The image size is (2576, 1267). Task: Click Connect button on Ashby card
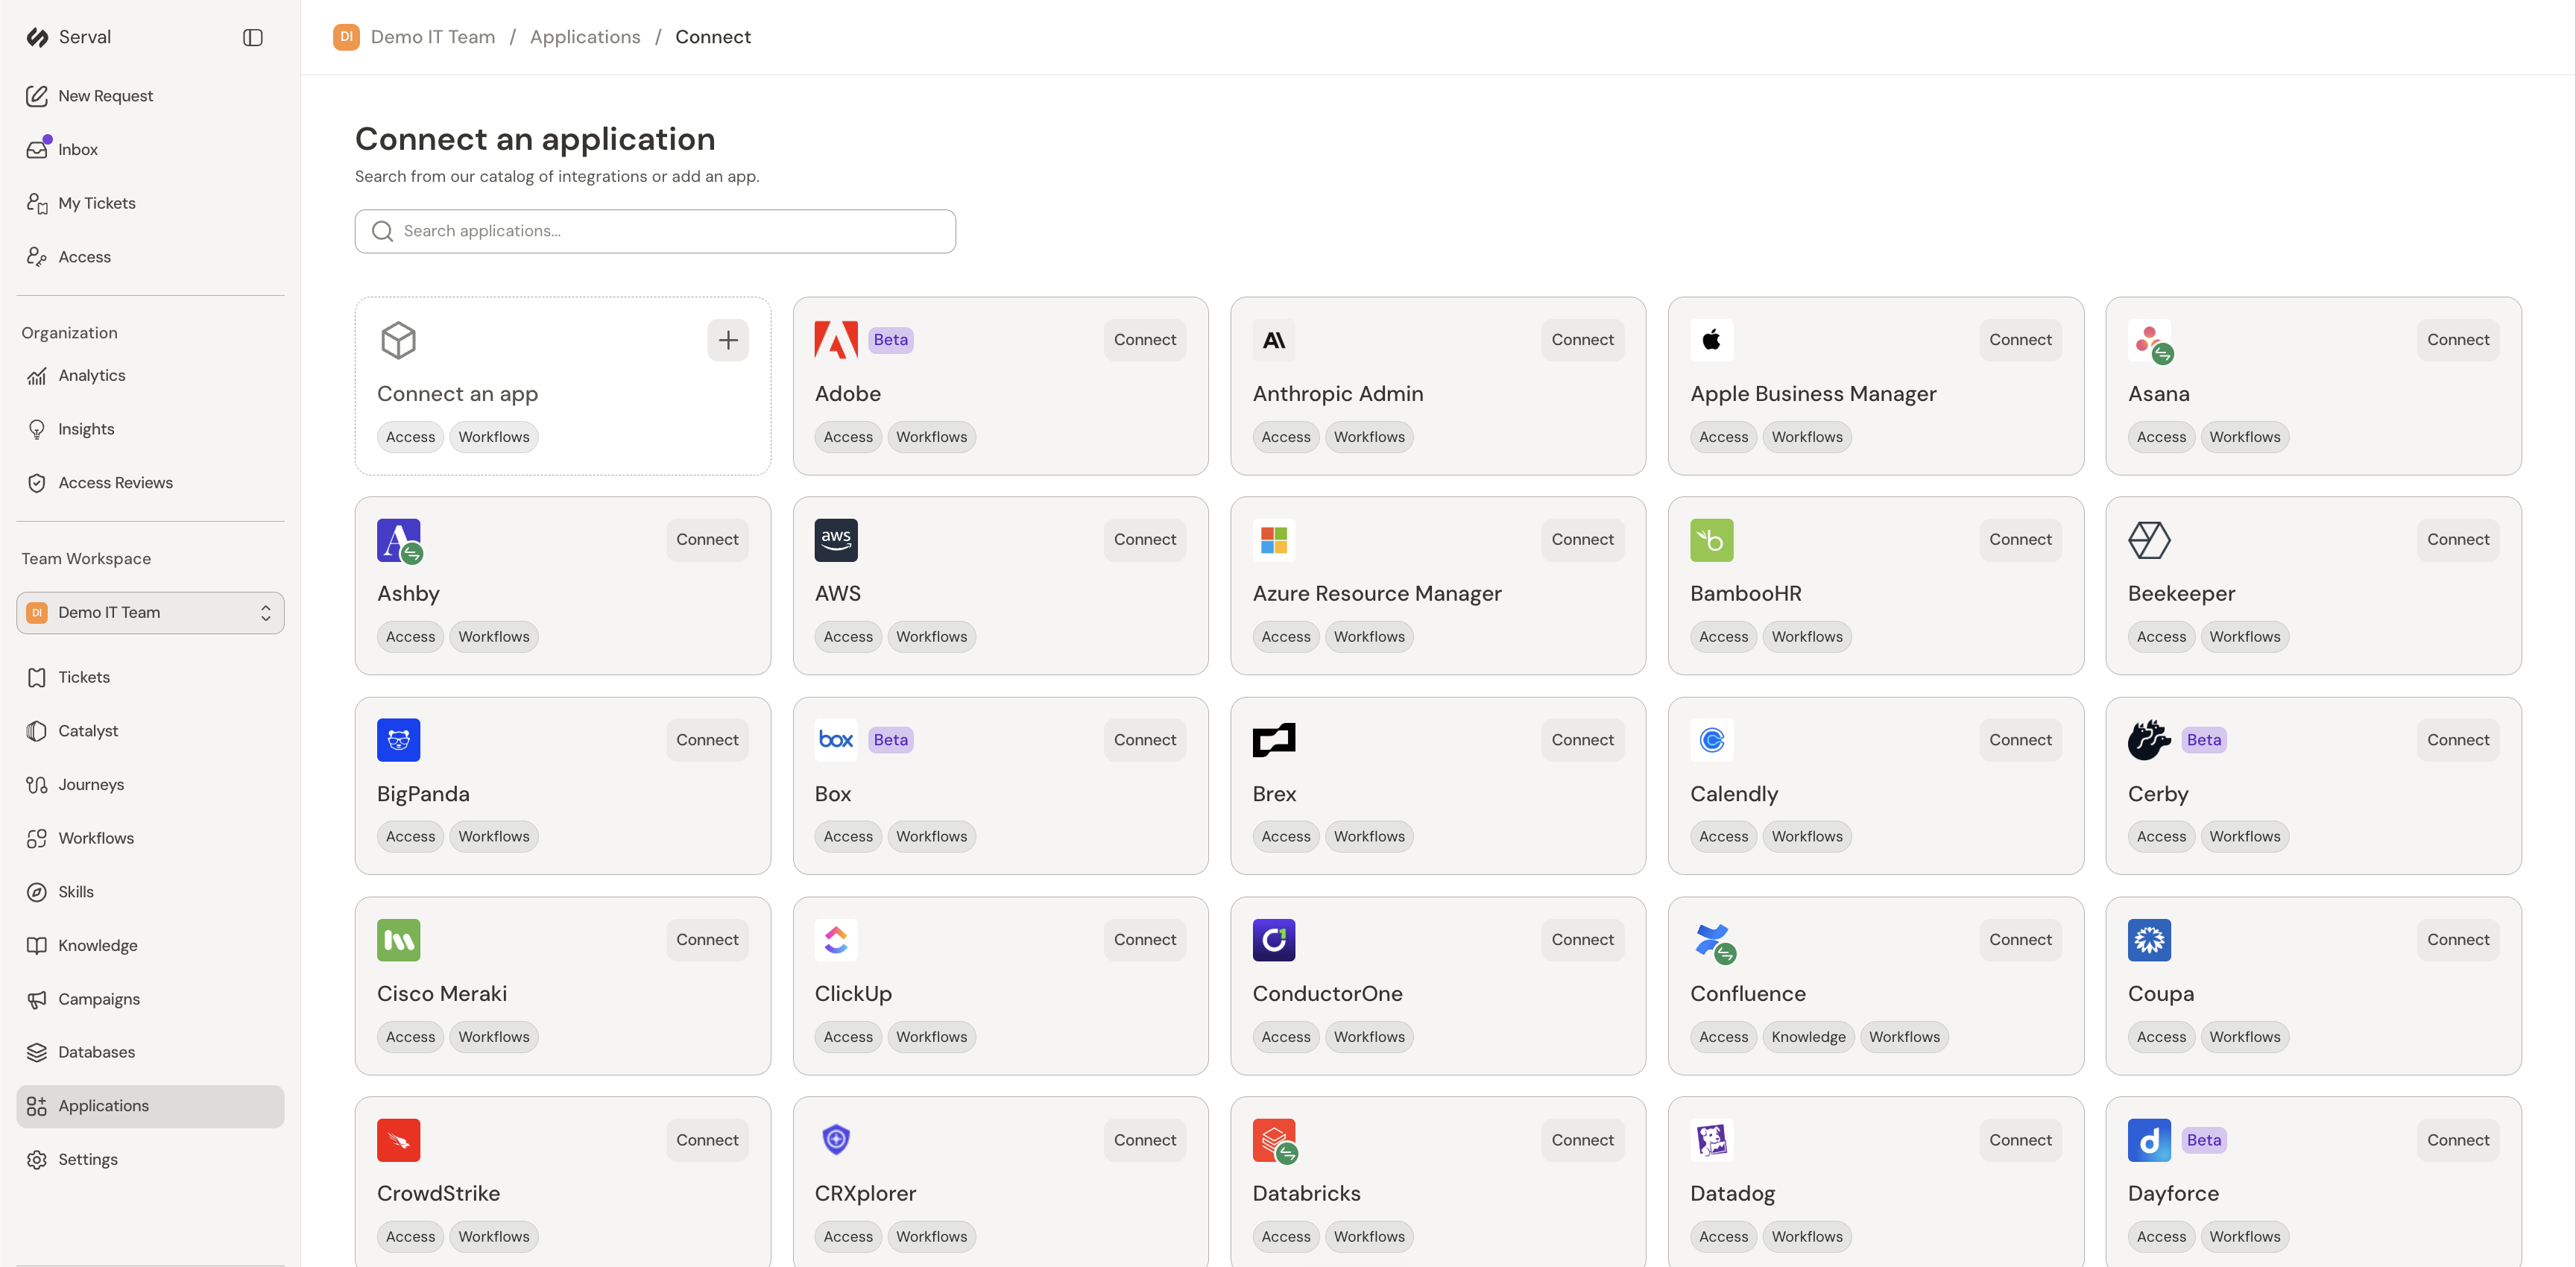tap(707, 540)
